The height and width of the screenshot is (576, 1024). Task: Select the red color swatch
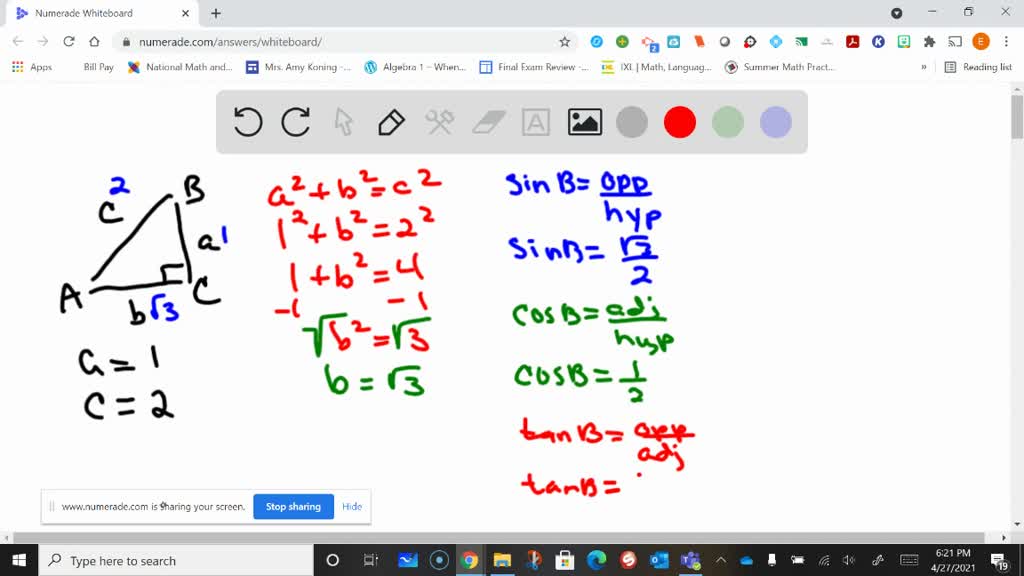click(680, 122)
